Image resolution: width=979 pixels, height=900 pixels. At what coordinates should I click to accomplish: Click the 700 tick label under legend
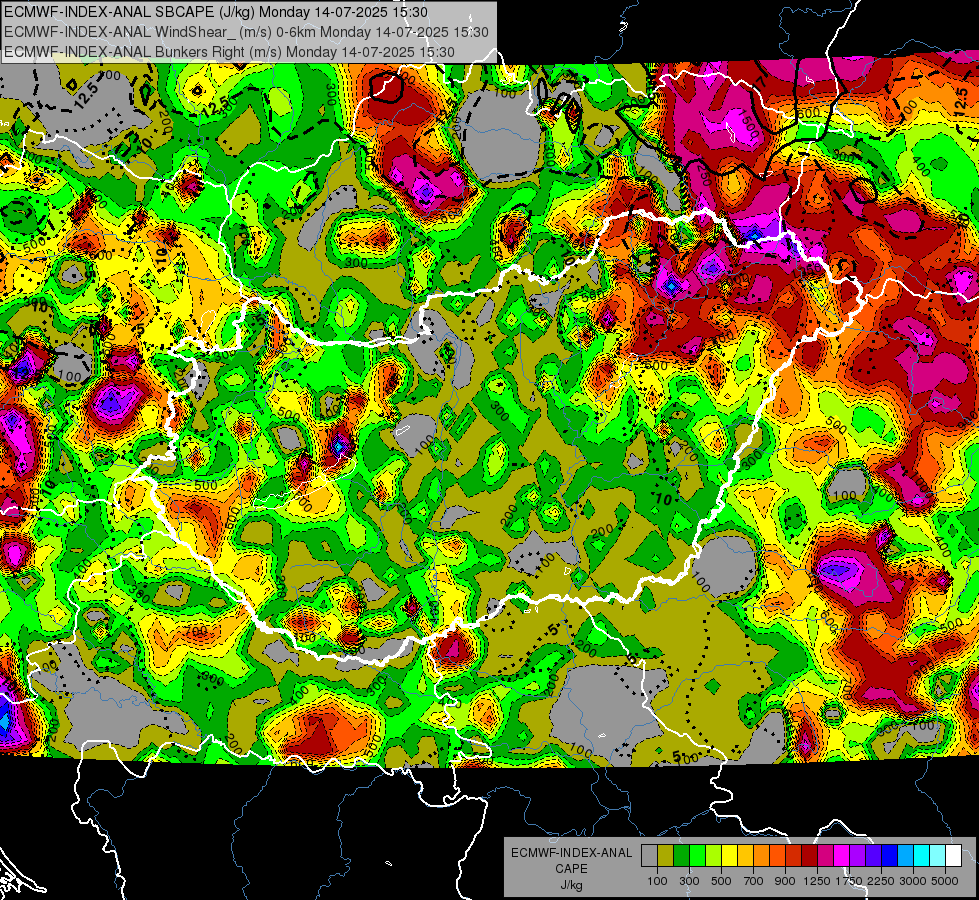point(754,881)
